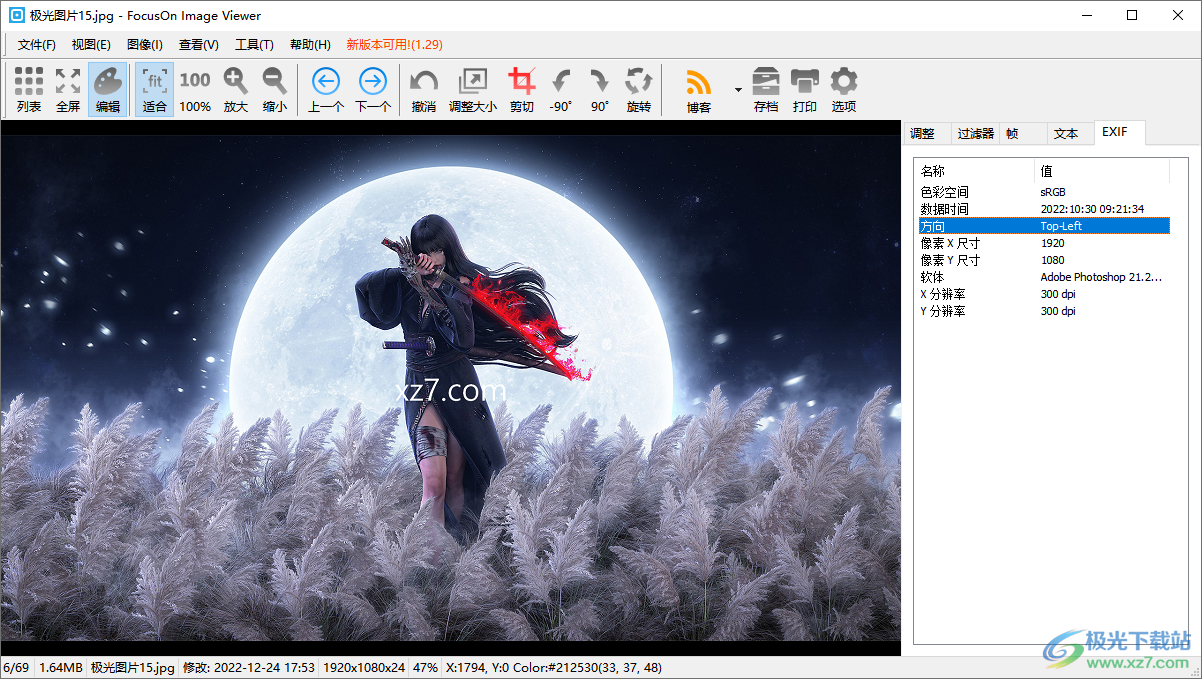This screenshot has height=679, width=1202.
Task: Click the 缩小 zoom out magnifier
Action: click(274, 90)
